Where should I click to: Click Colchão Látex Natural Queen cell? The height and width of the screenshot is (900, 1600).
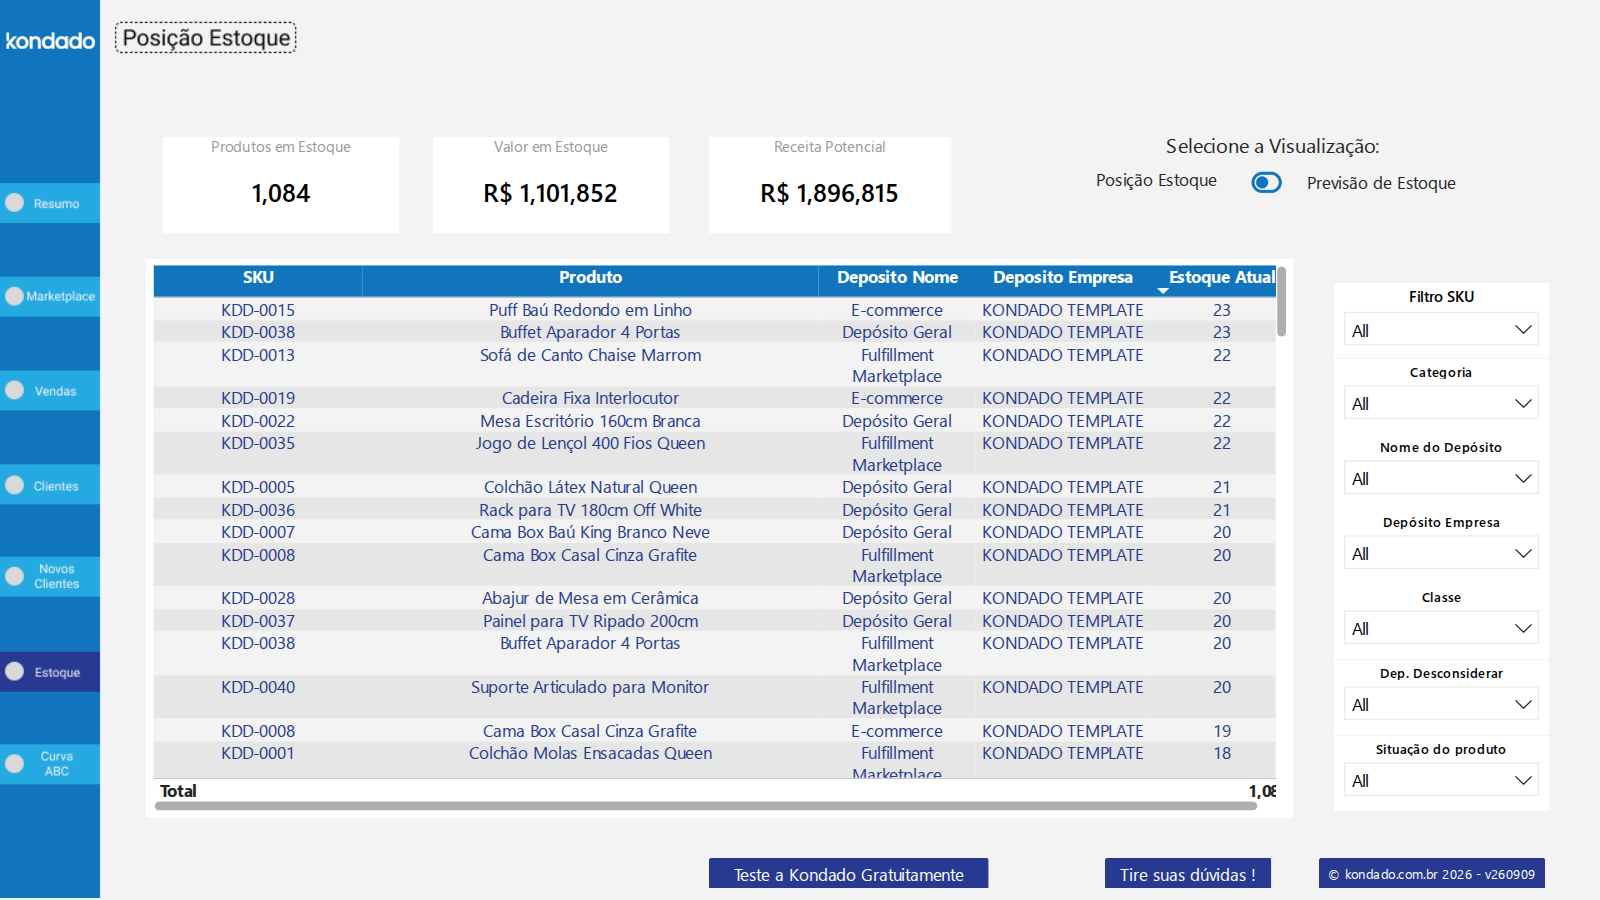[590, 487]
